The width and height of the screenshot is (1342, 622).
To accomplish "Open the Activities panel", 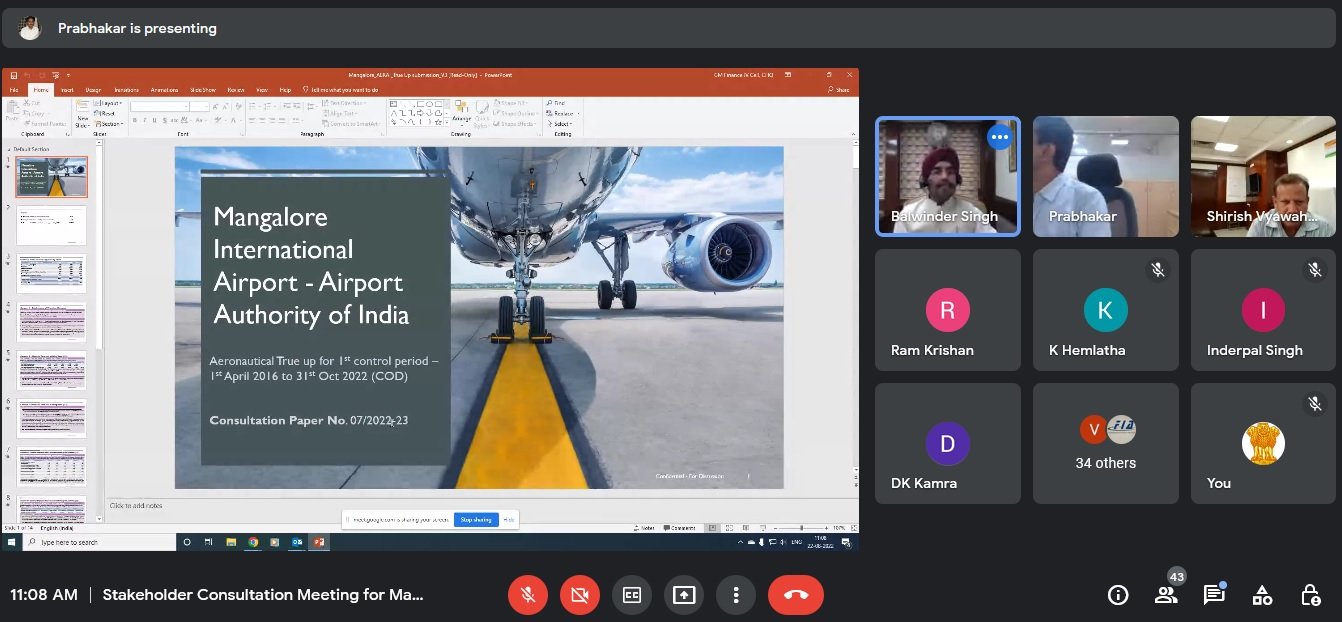I will pyautogui.click(x=1262, y=595).
